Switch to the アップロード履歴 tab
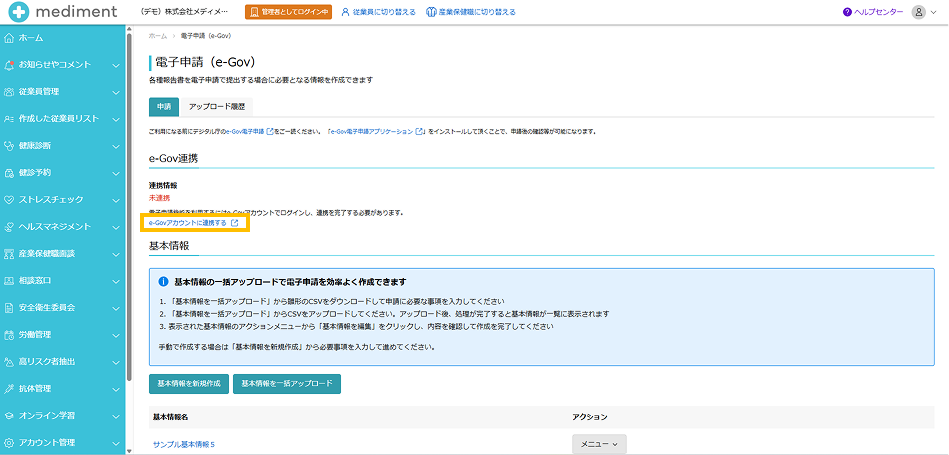This screenshot has width=949, height=455. (x=217, y=106)
